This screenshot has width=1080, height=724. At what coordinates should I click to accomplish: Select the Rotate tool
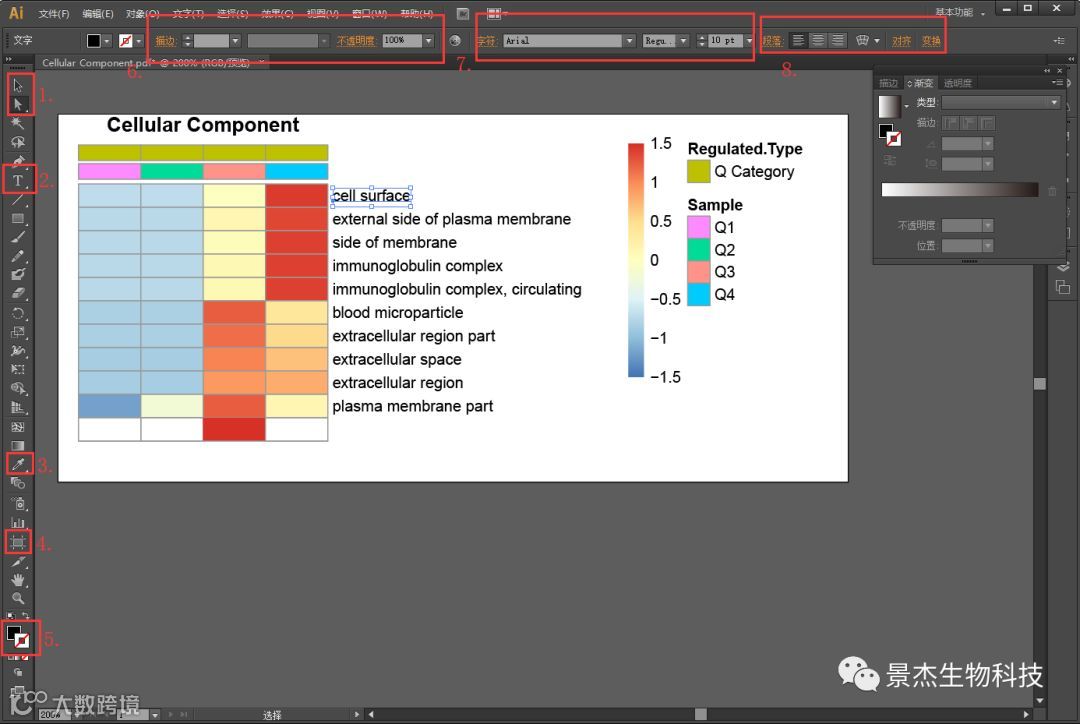coord(18,313)
